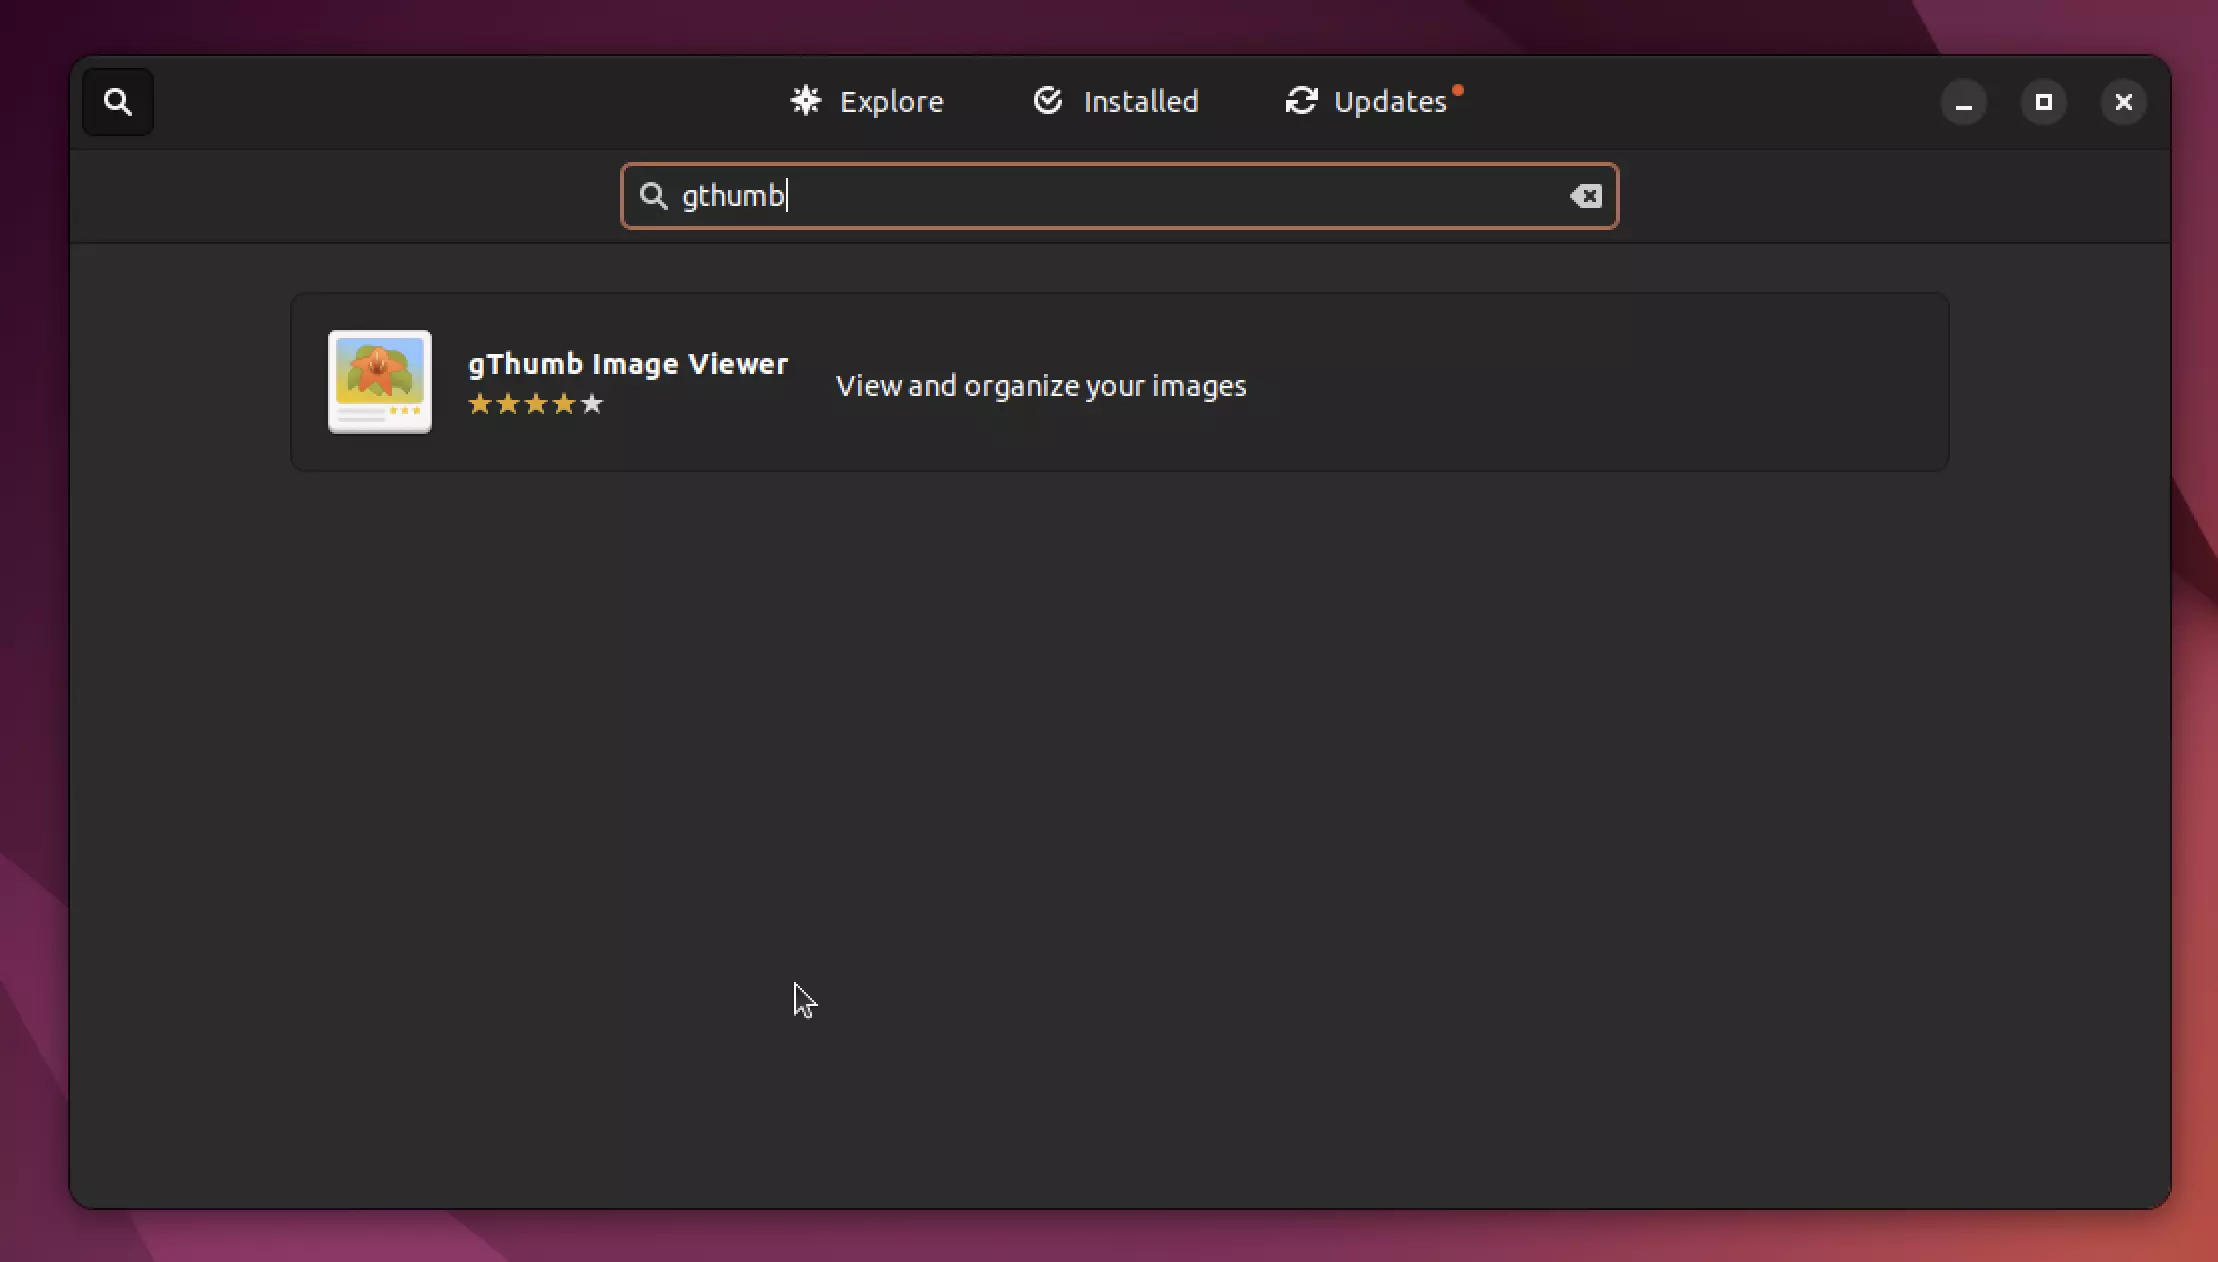This screenshot has height=1262, width=2218.
Task: Clear the search field with backspace icon
Action: coord(1585,196)
